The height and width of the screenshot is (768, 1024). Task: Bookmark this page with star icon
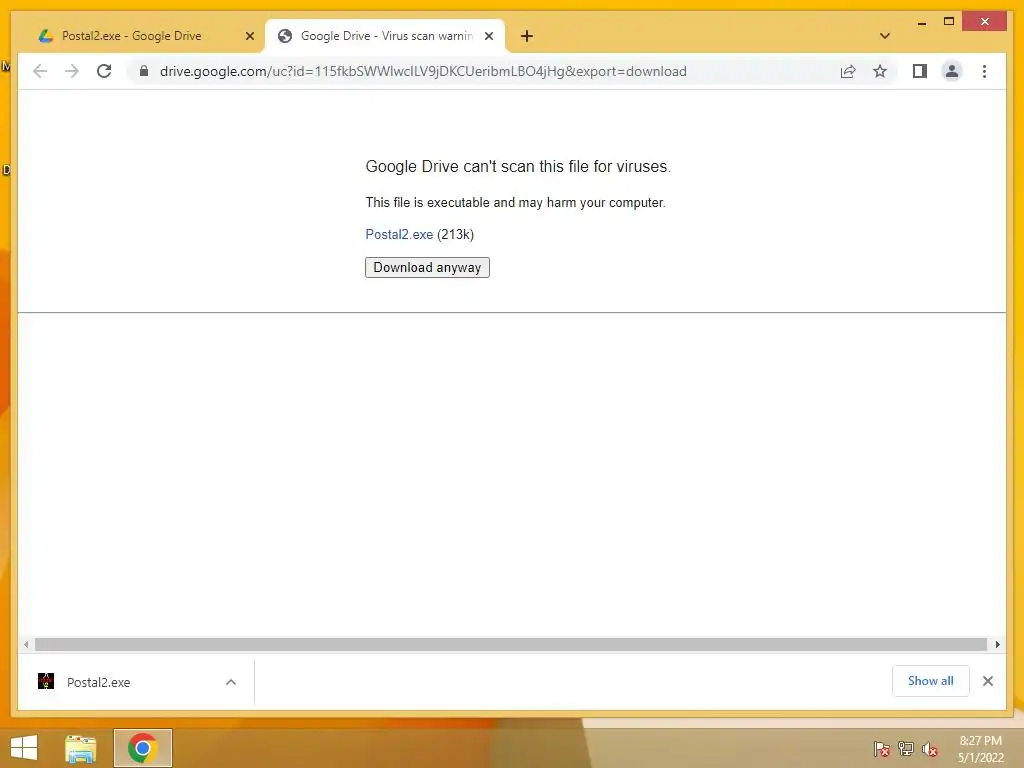coord(880,71)
